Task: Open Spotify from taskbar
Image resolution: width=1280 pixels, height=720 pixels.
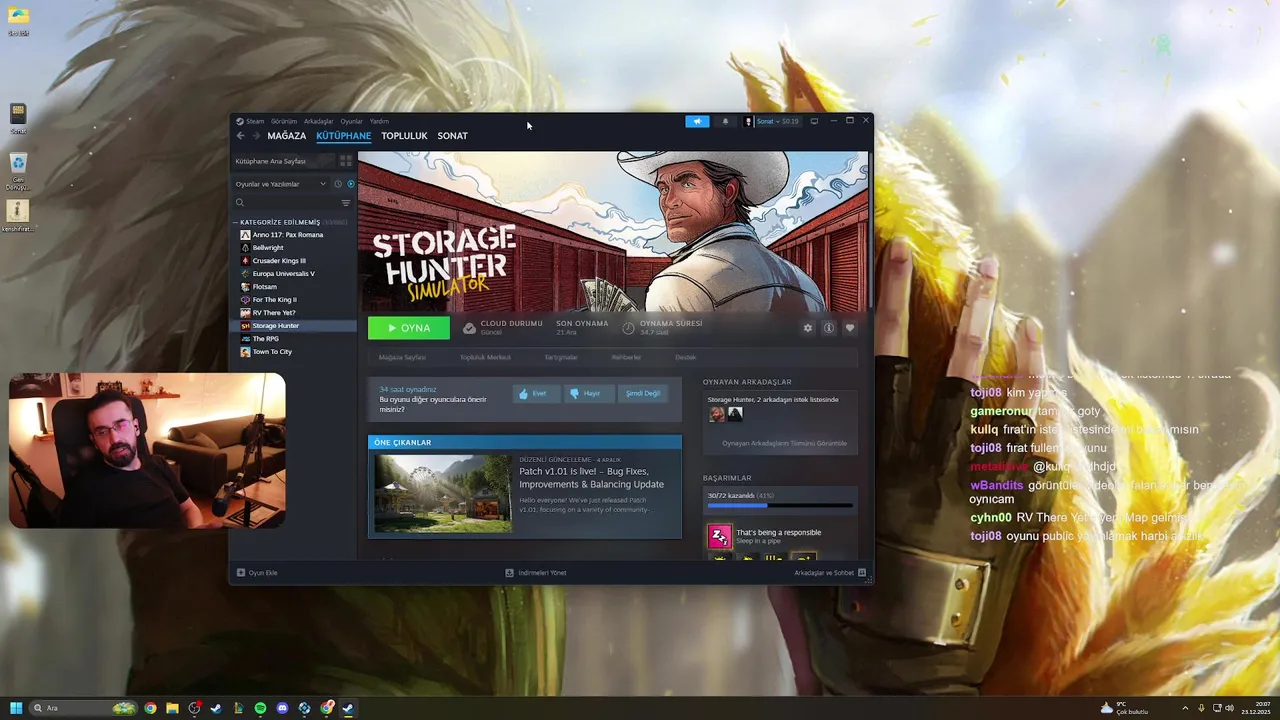Action: (260, 708)
